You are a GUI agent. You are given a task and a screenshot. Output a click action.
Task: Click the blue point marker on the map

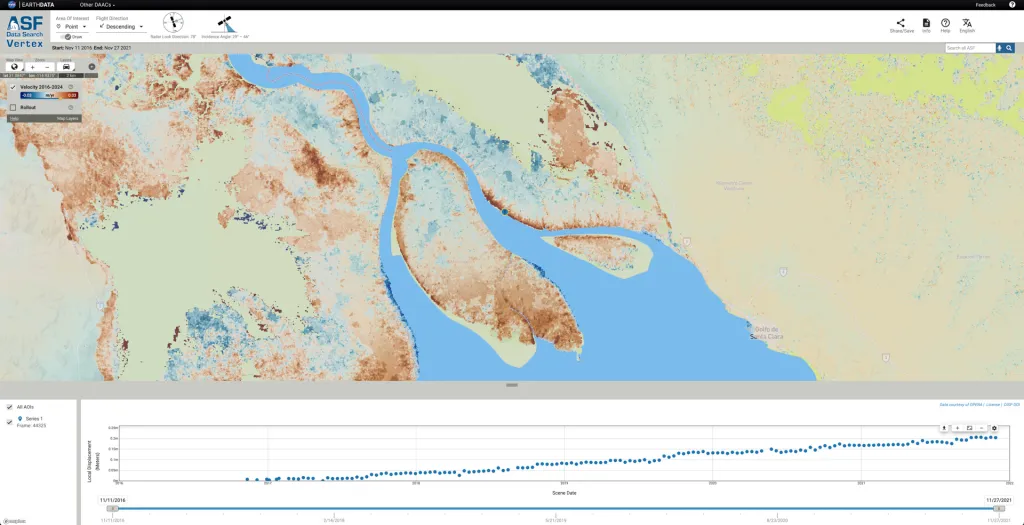point(504,212)
